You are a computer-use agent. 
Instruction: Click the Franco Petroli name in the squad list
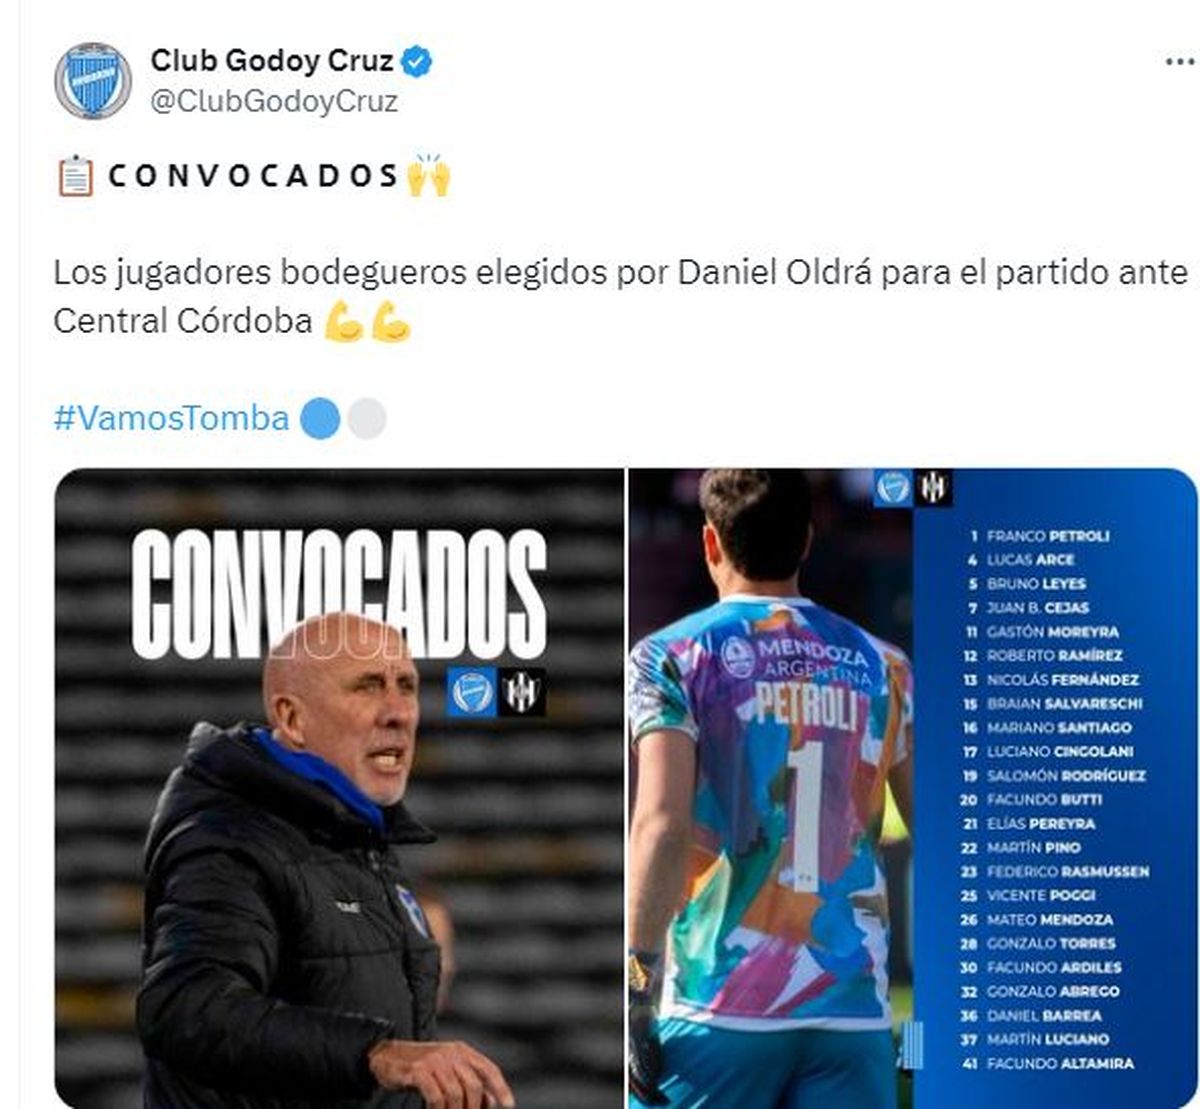(1048, 536)
